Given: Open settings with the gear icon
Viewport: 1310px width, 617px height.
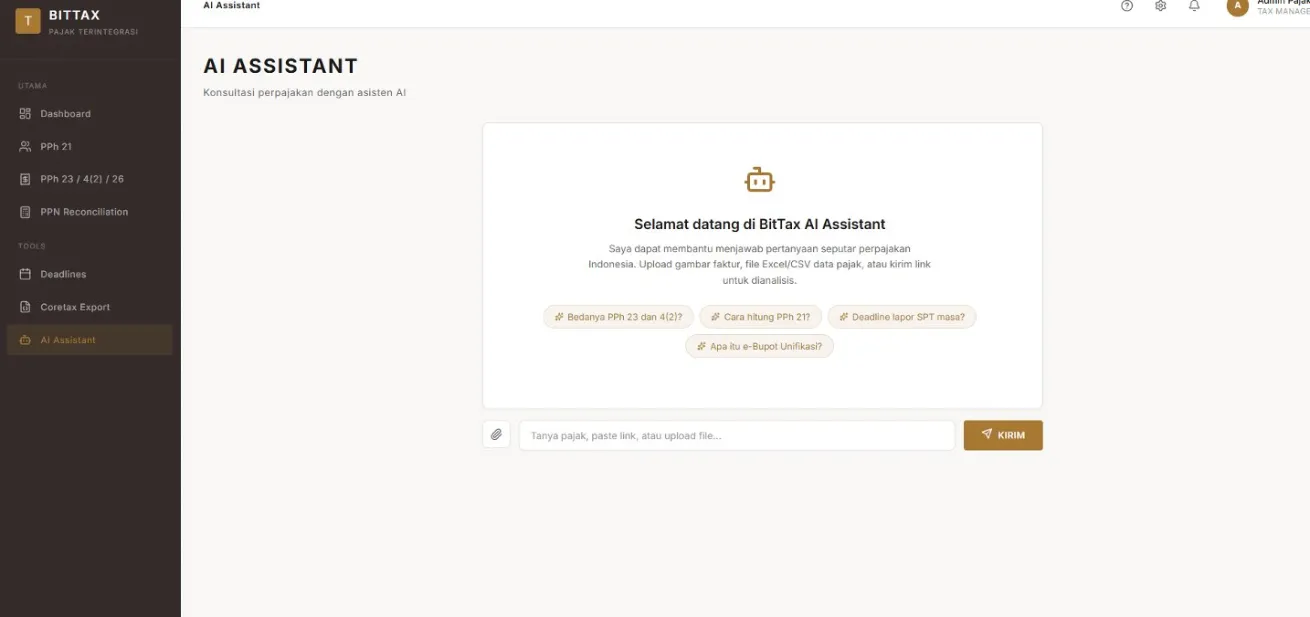Looking at the screenshot, I should (x=1160, y=6).
